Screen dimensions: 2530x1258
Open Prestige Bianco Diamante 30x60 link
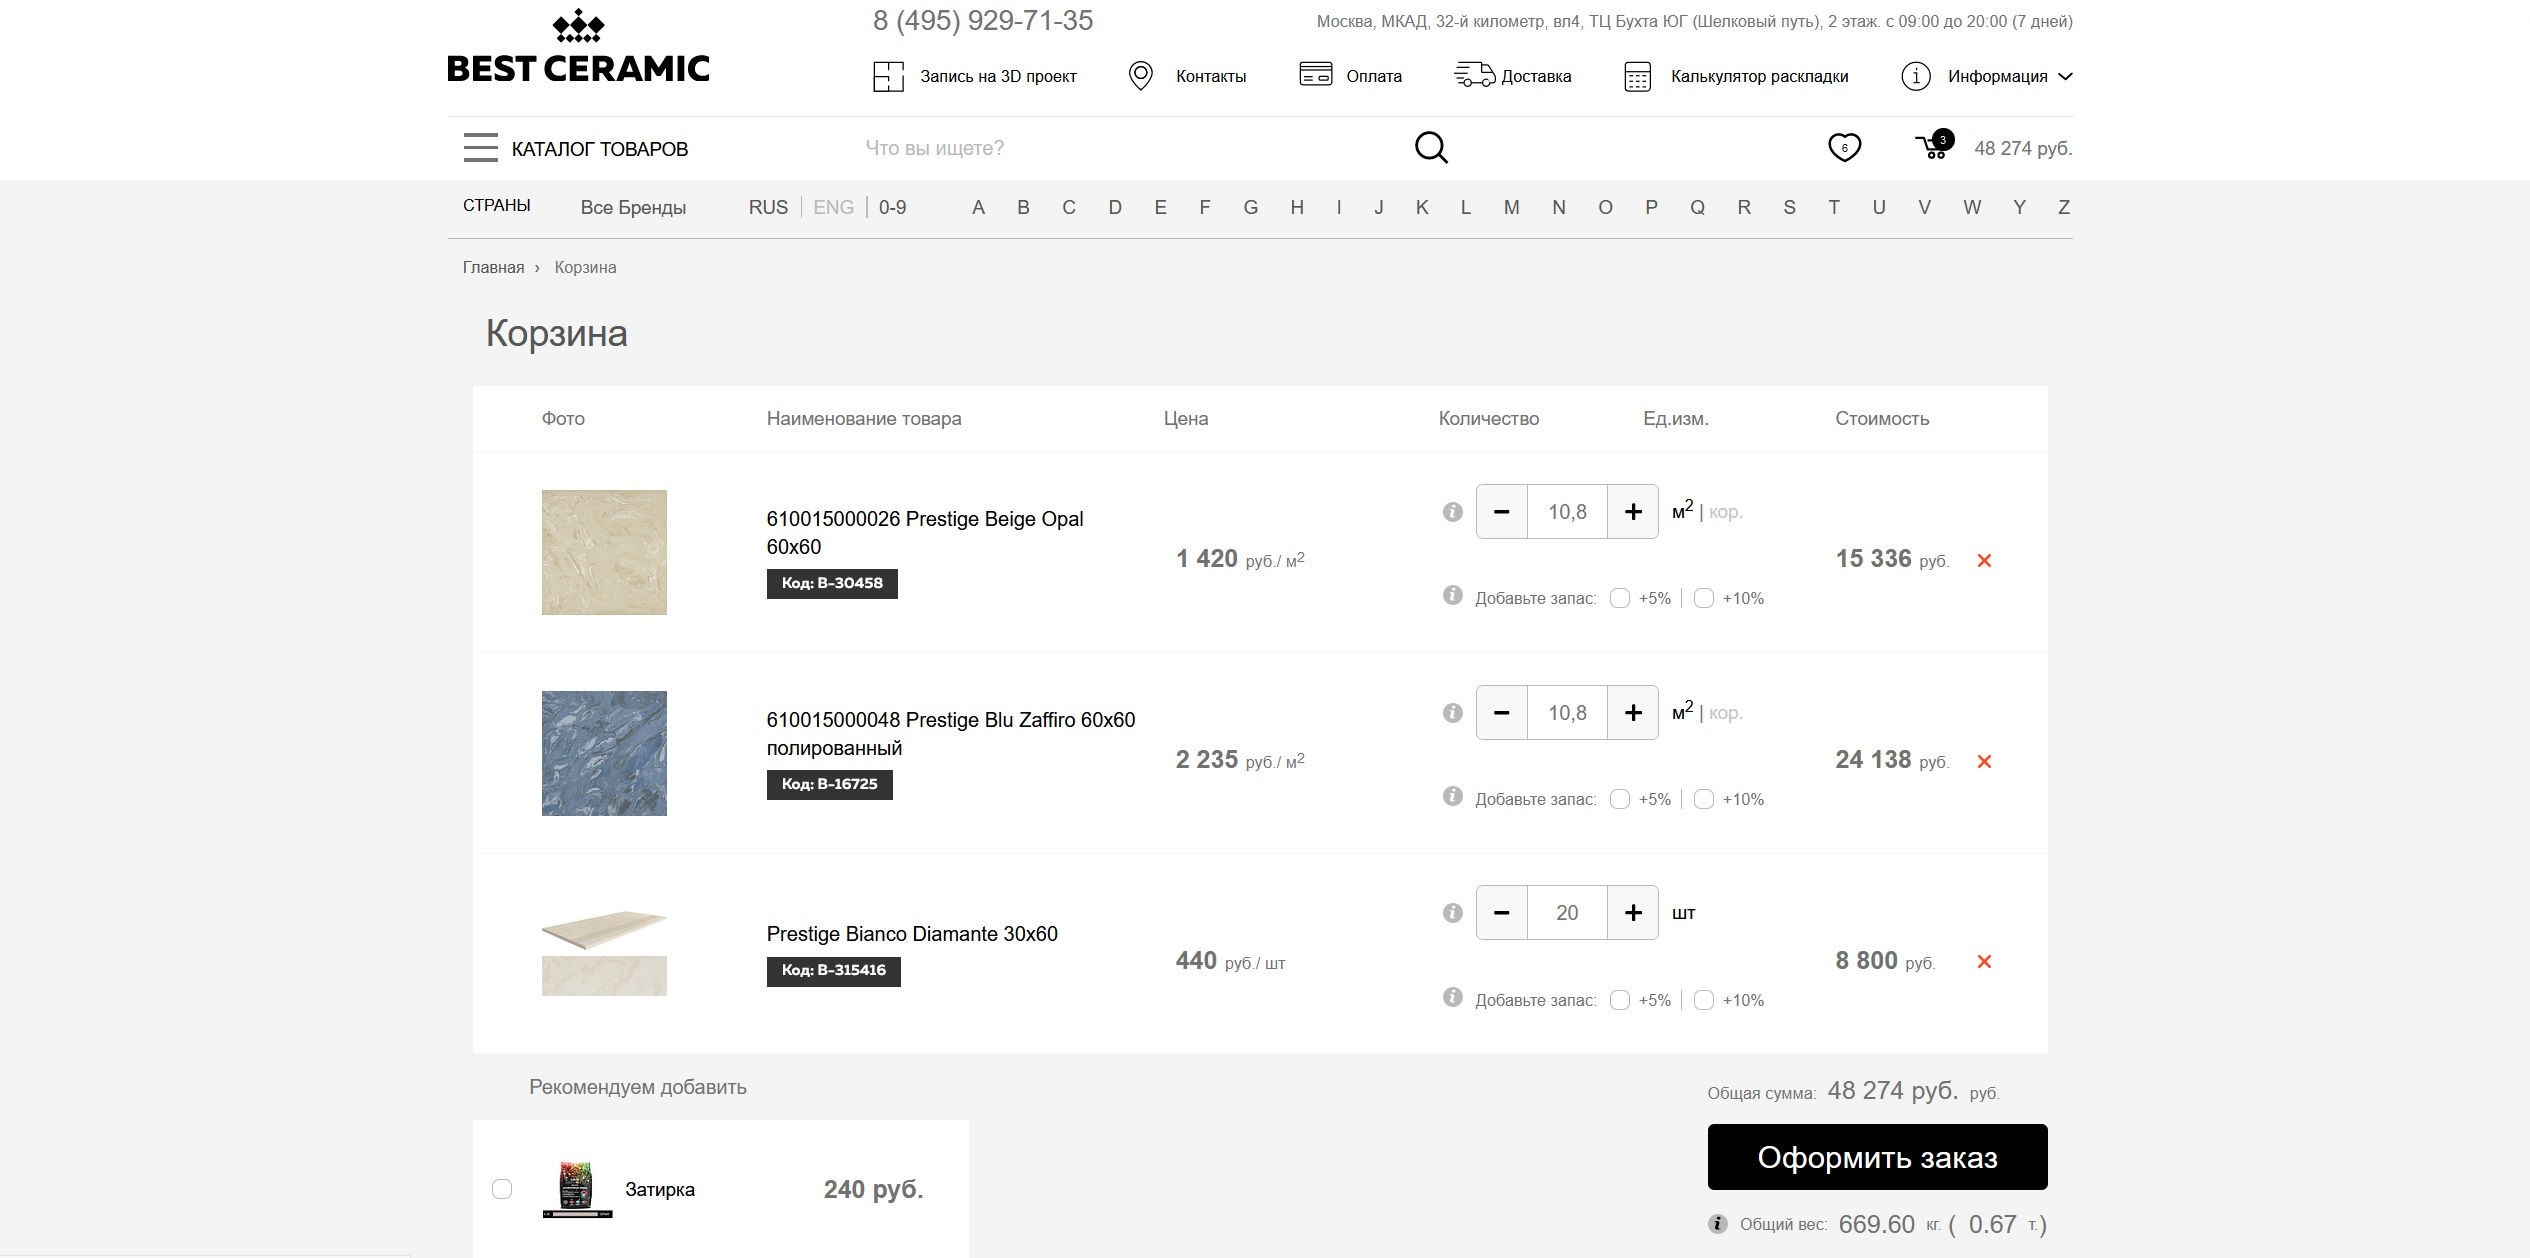(x=911, y=934)
